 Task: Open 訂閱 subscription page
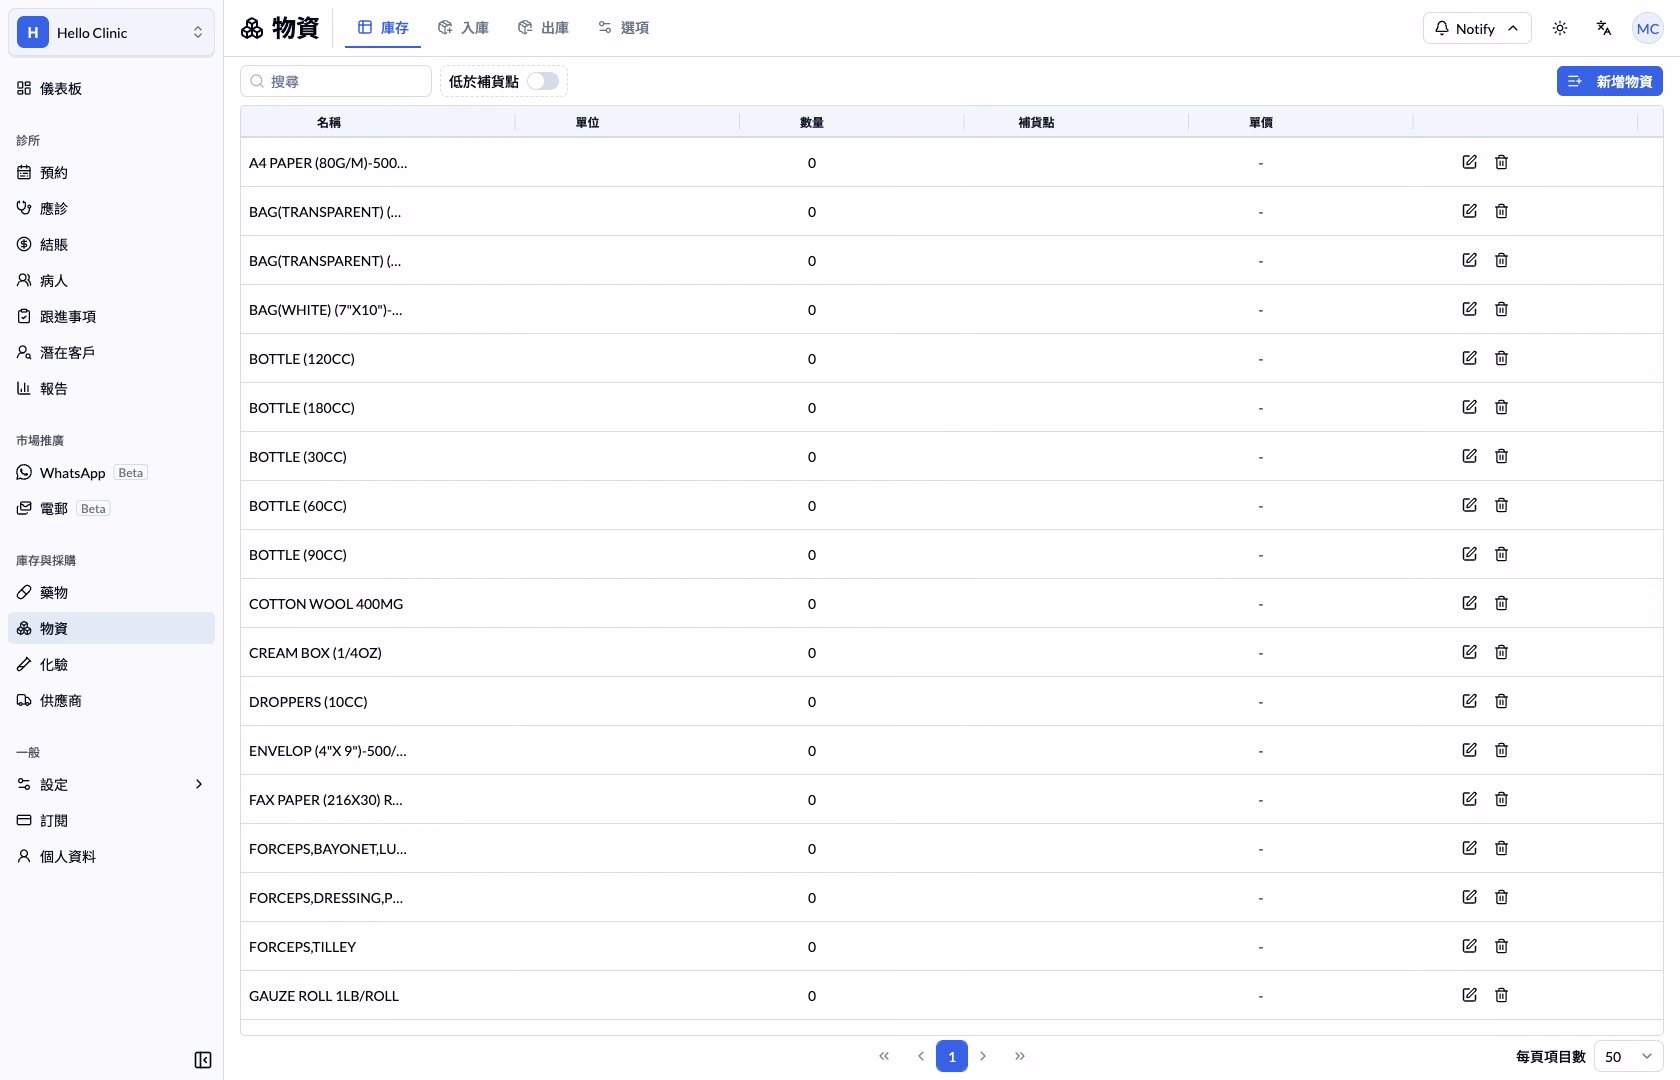pyautogui.click(x=111, y=820)
